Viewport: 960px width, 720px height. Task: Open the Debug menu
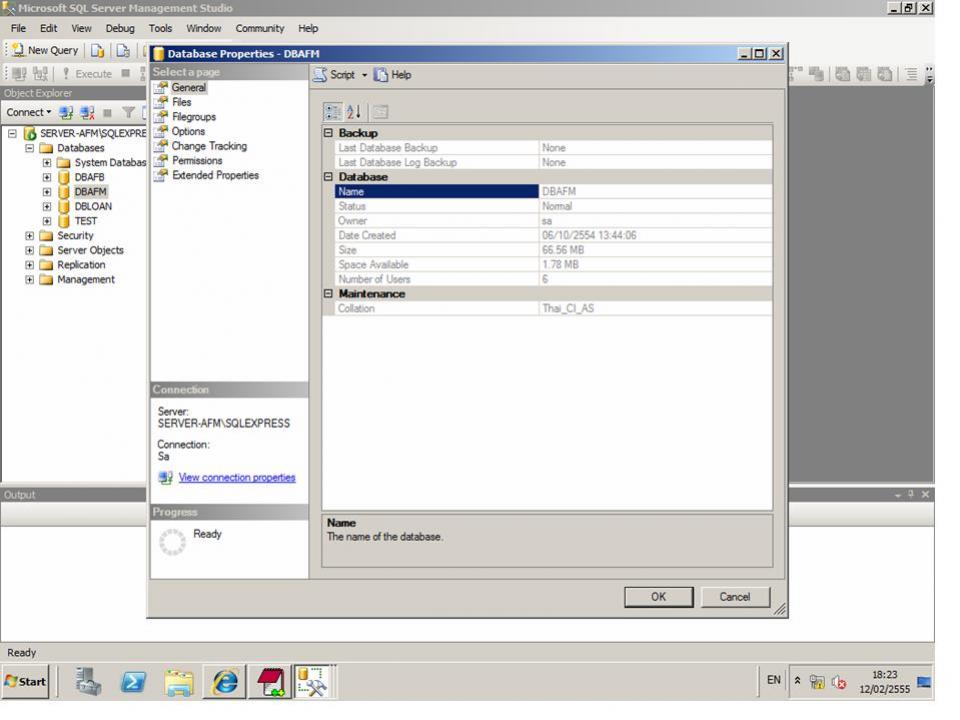120,28
